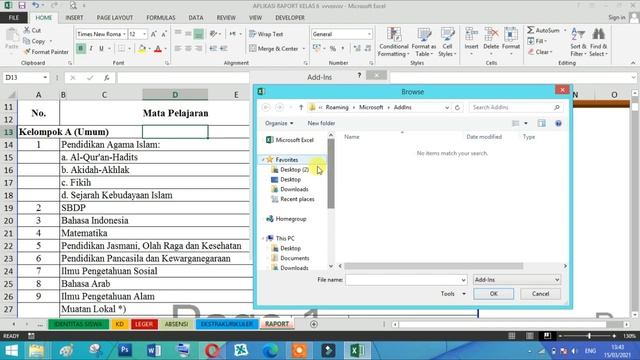Open the ABSENSI sheet tab
640x360 pixels.
pyautogui.click(x=176, y=324)
